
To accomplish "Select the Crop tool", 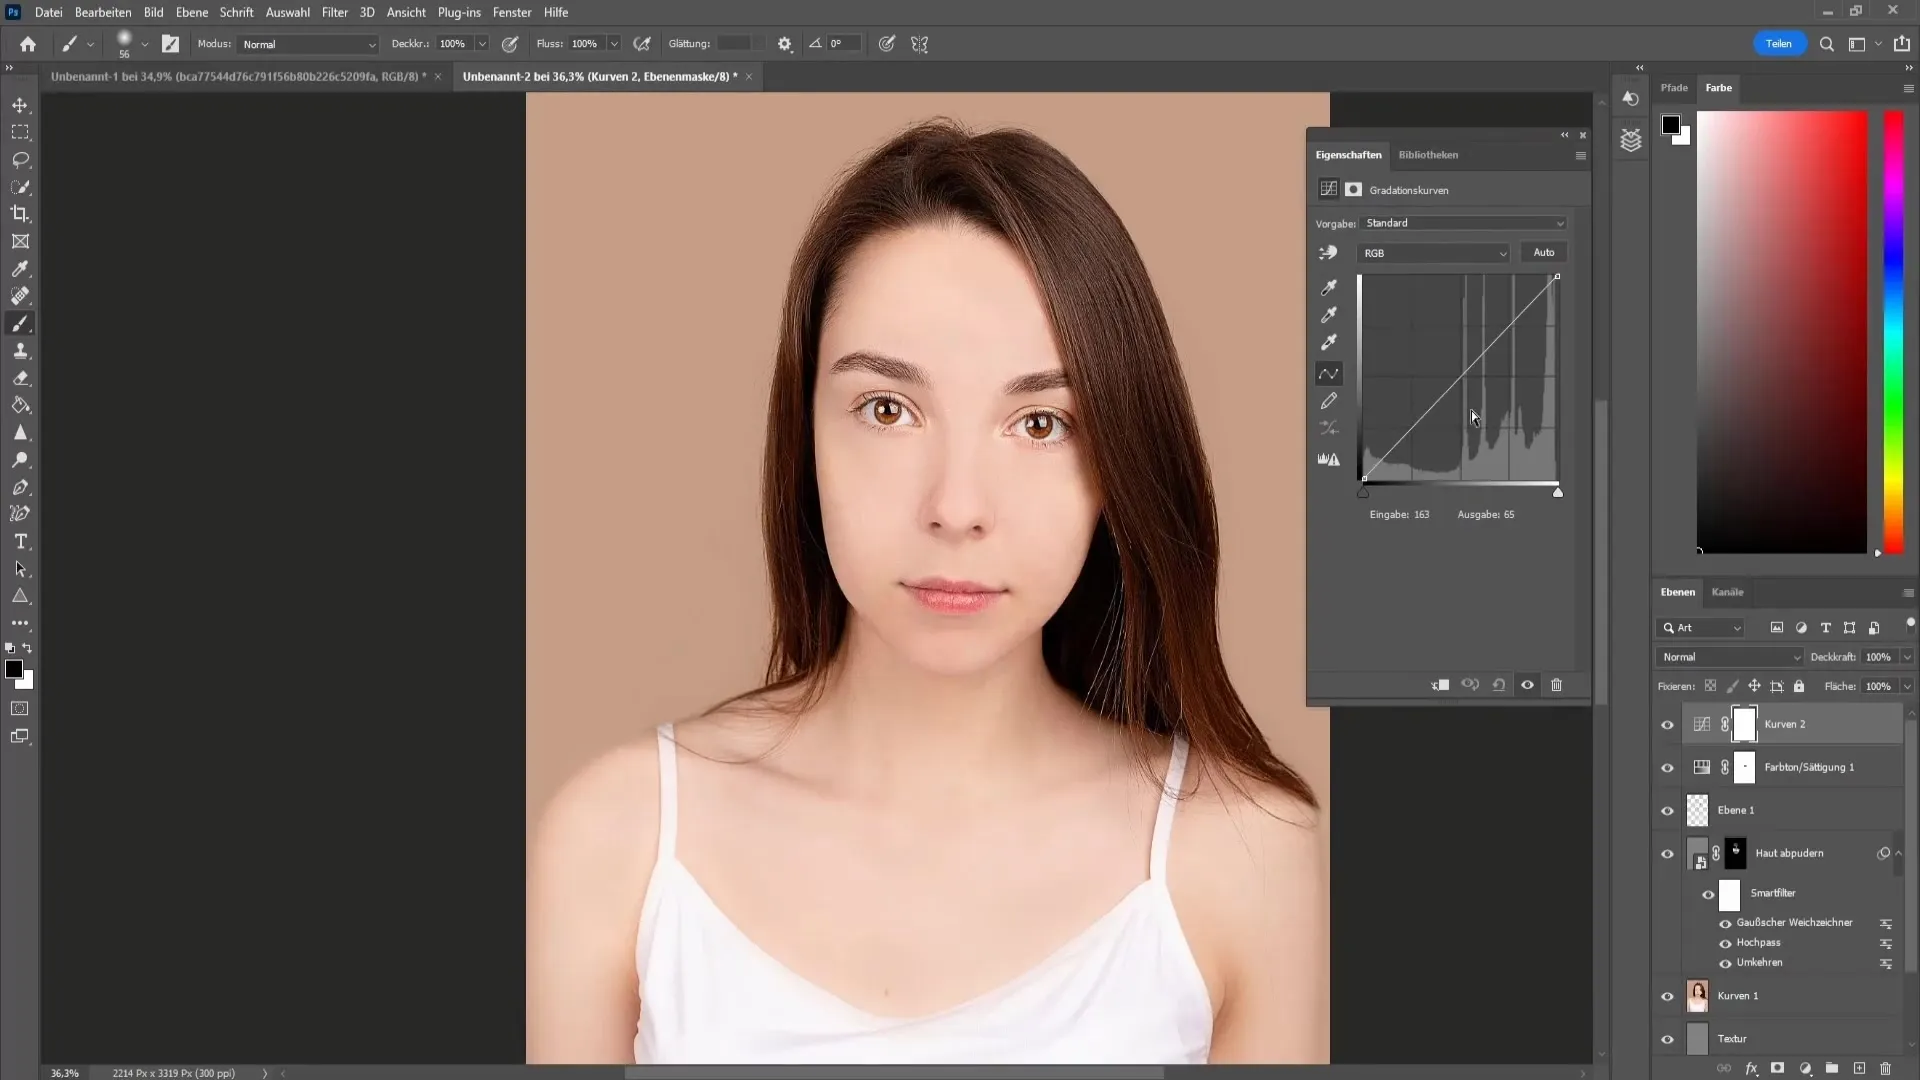I will pyautogui.click(x=20, y=214).
